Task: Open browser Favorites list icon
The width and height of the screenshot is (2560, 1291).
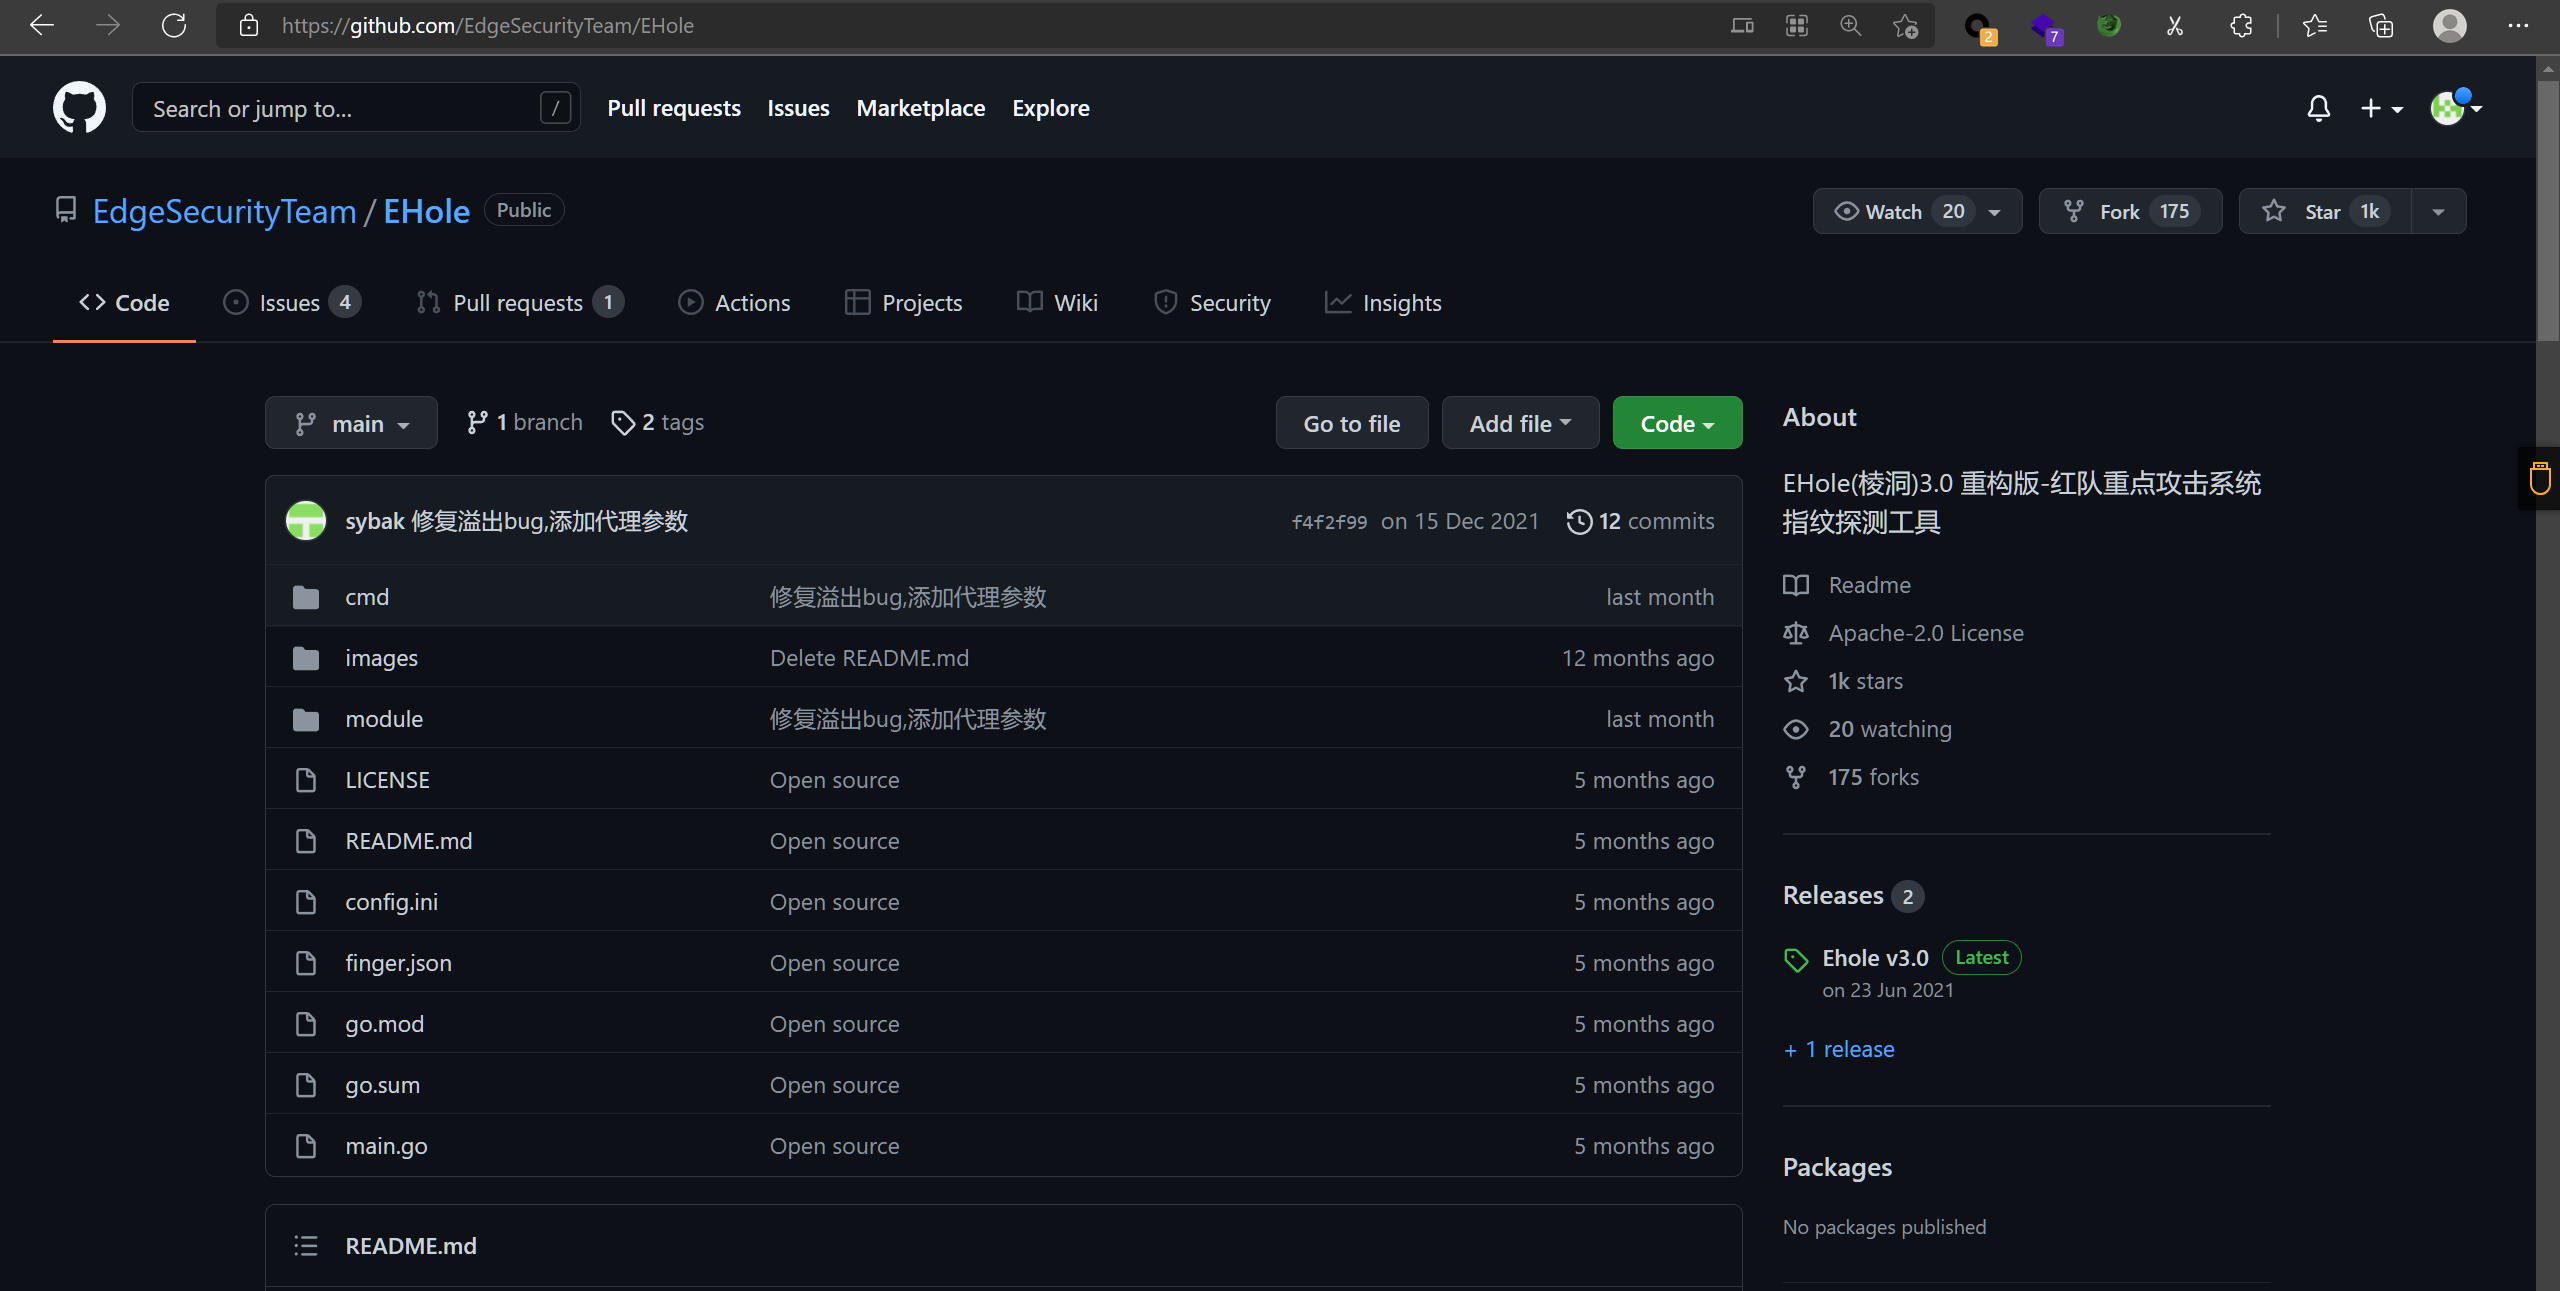Action: coord(2315,26)
